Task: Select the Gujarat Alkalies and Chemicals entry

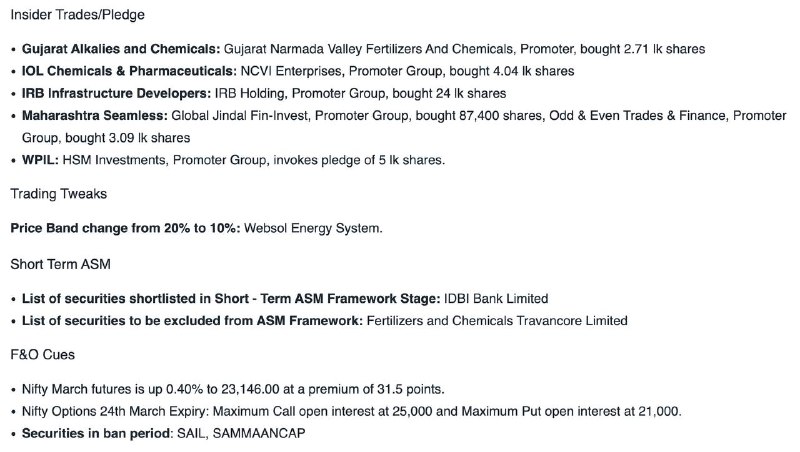Action: tap(121, 49)
